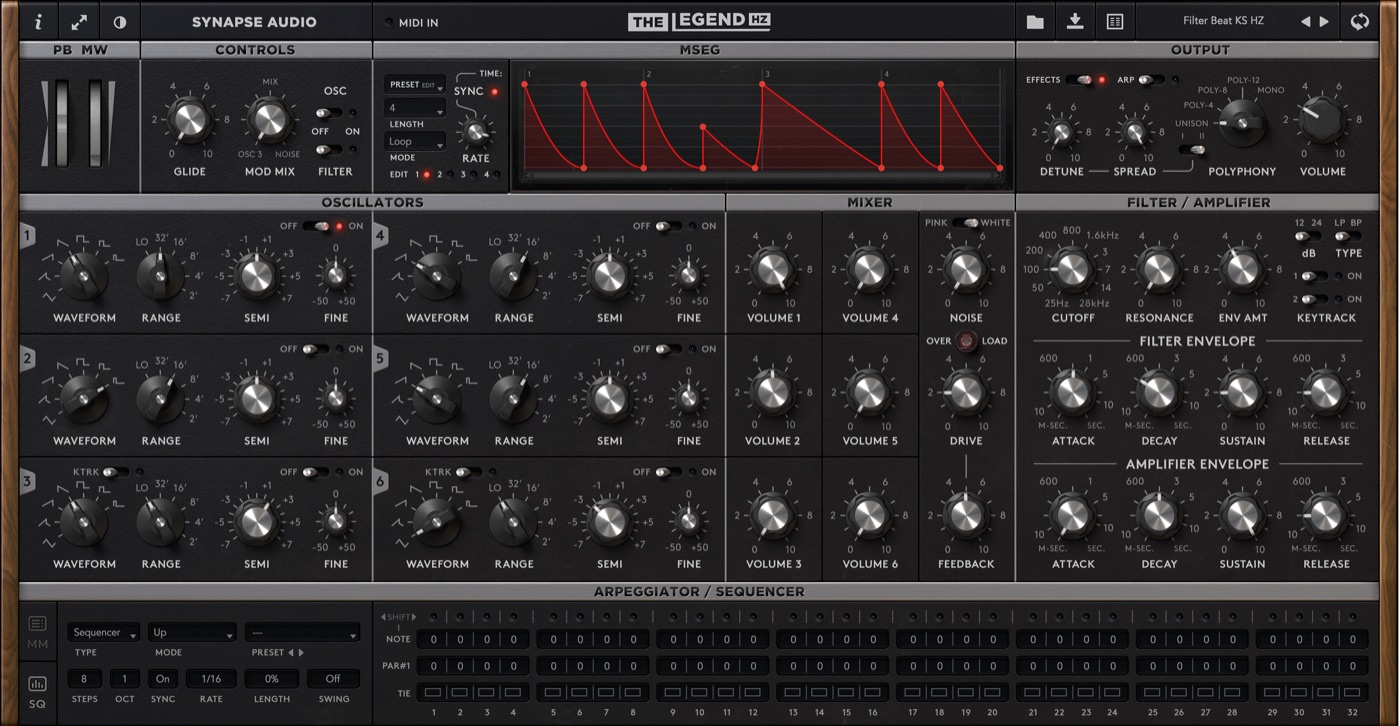
Task: Open the SQ sequencer panel icon
Action: (37, 691)
